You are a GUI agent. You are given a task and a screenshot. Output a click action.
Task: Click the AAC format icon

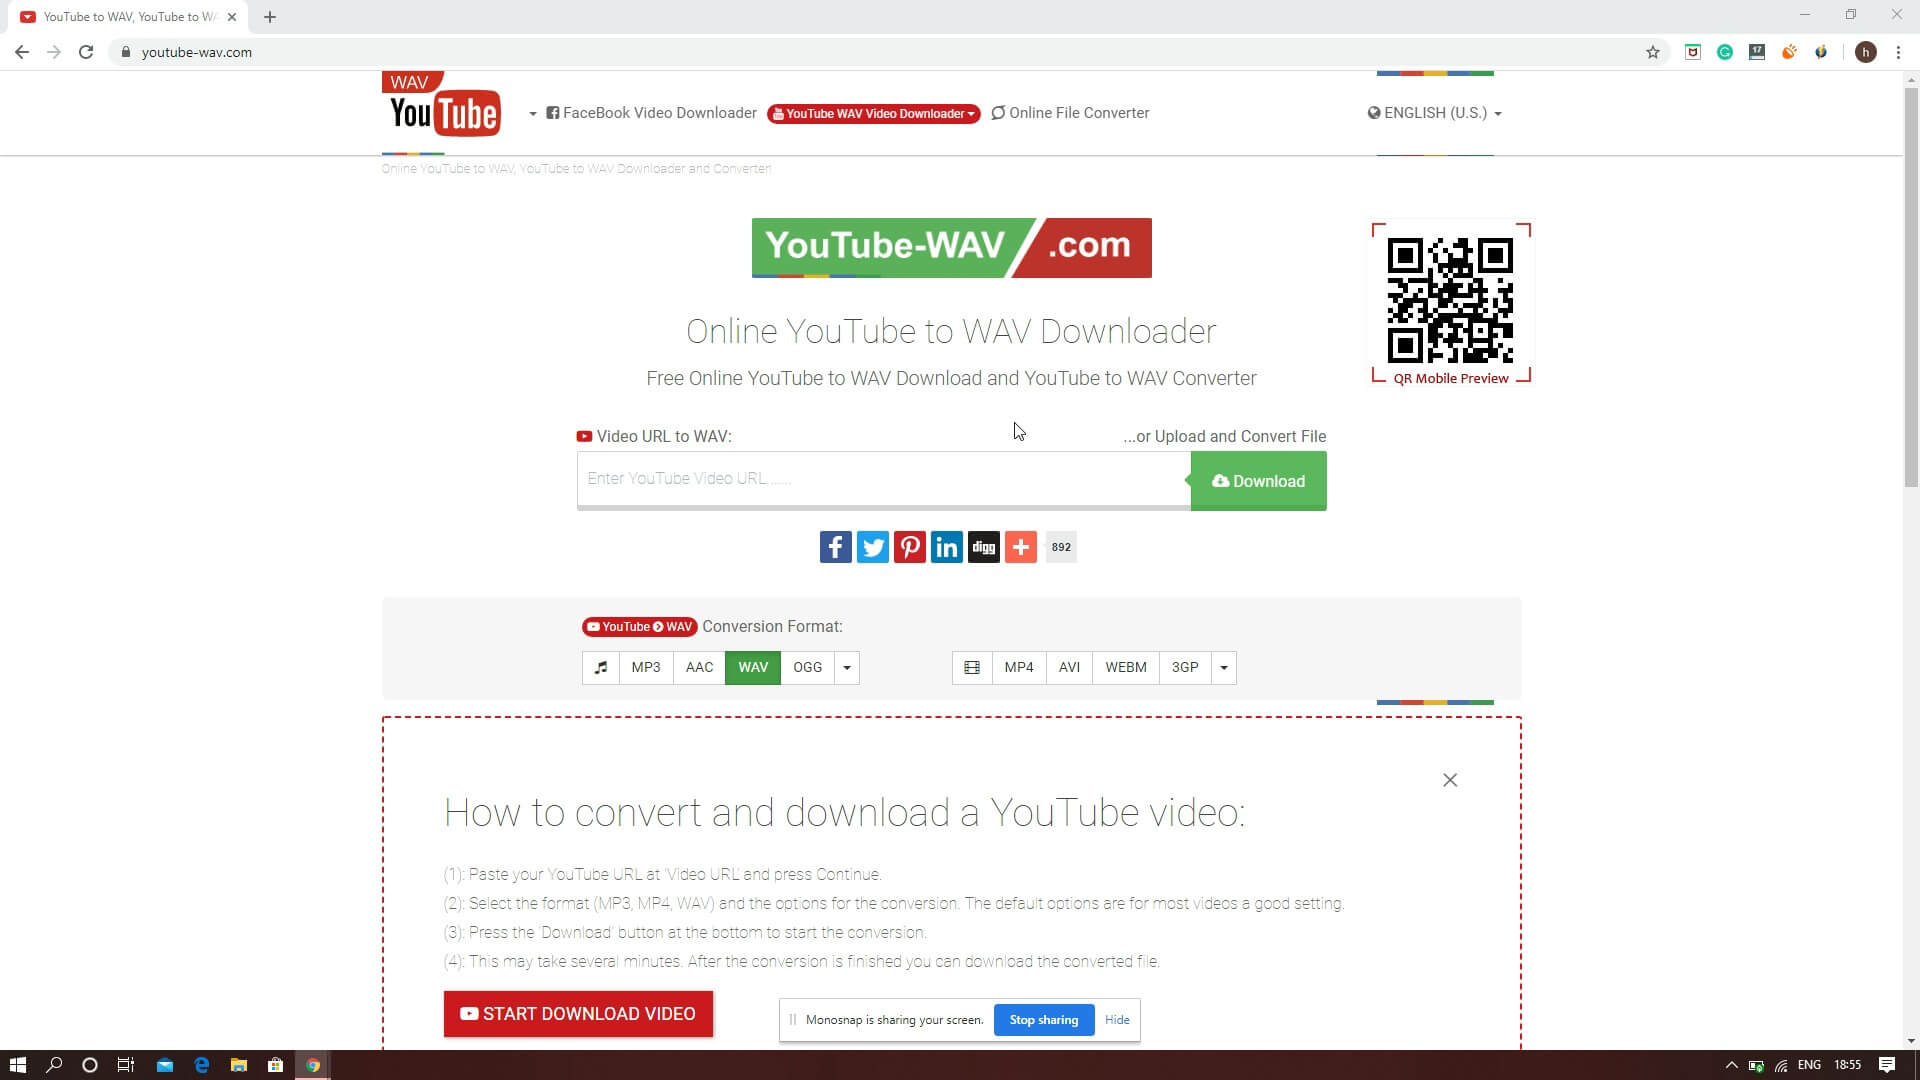tap(699, 666)
